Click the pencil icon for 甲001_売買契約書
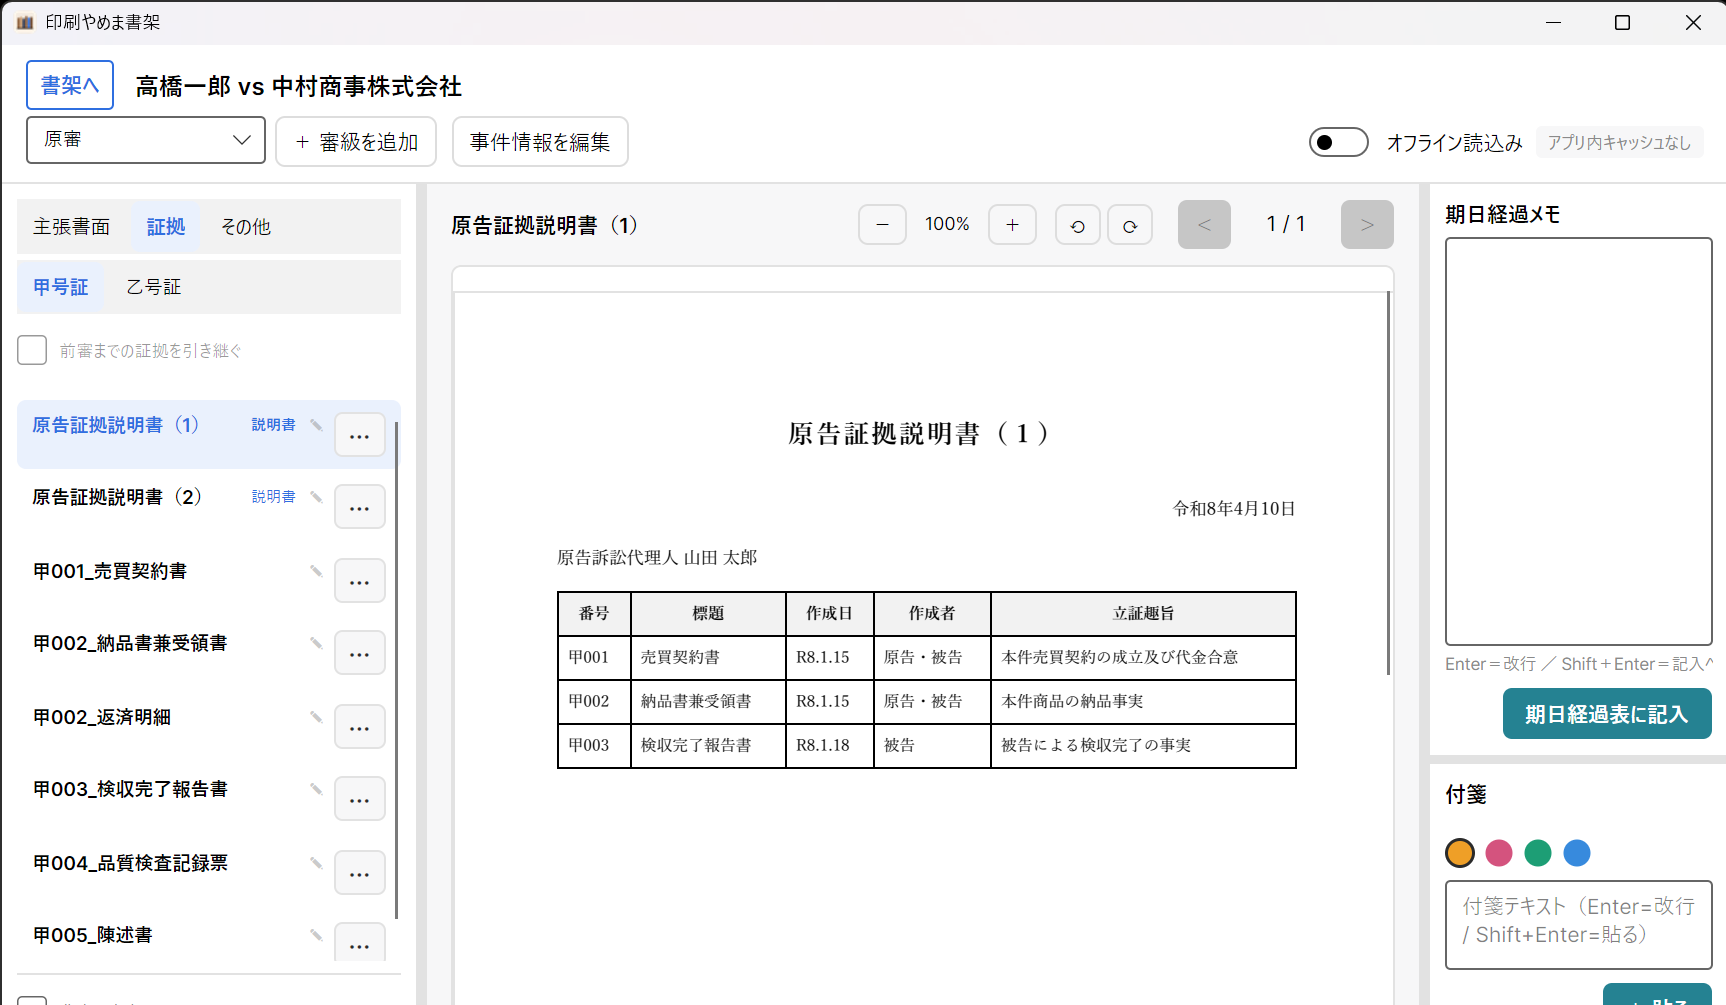 tap(316, 571)
